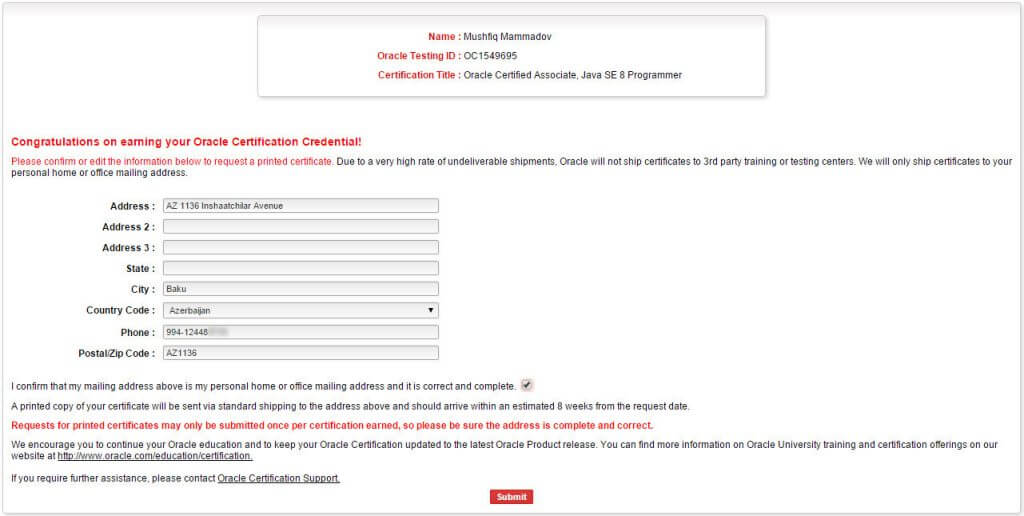The width and height of the screenshot is (1024, 516).
Task: Click the 'Please confirm or edit' red instruction text
Action: pos(172,161)
